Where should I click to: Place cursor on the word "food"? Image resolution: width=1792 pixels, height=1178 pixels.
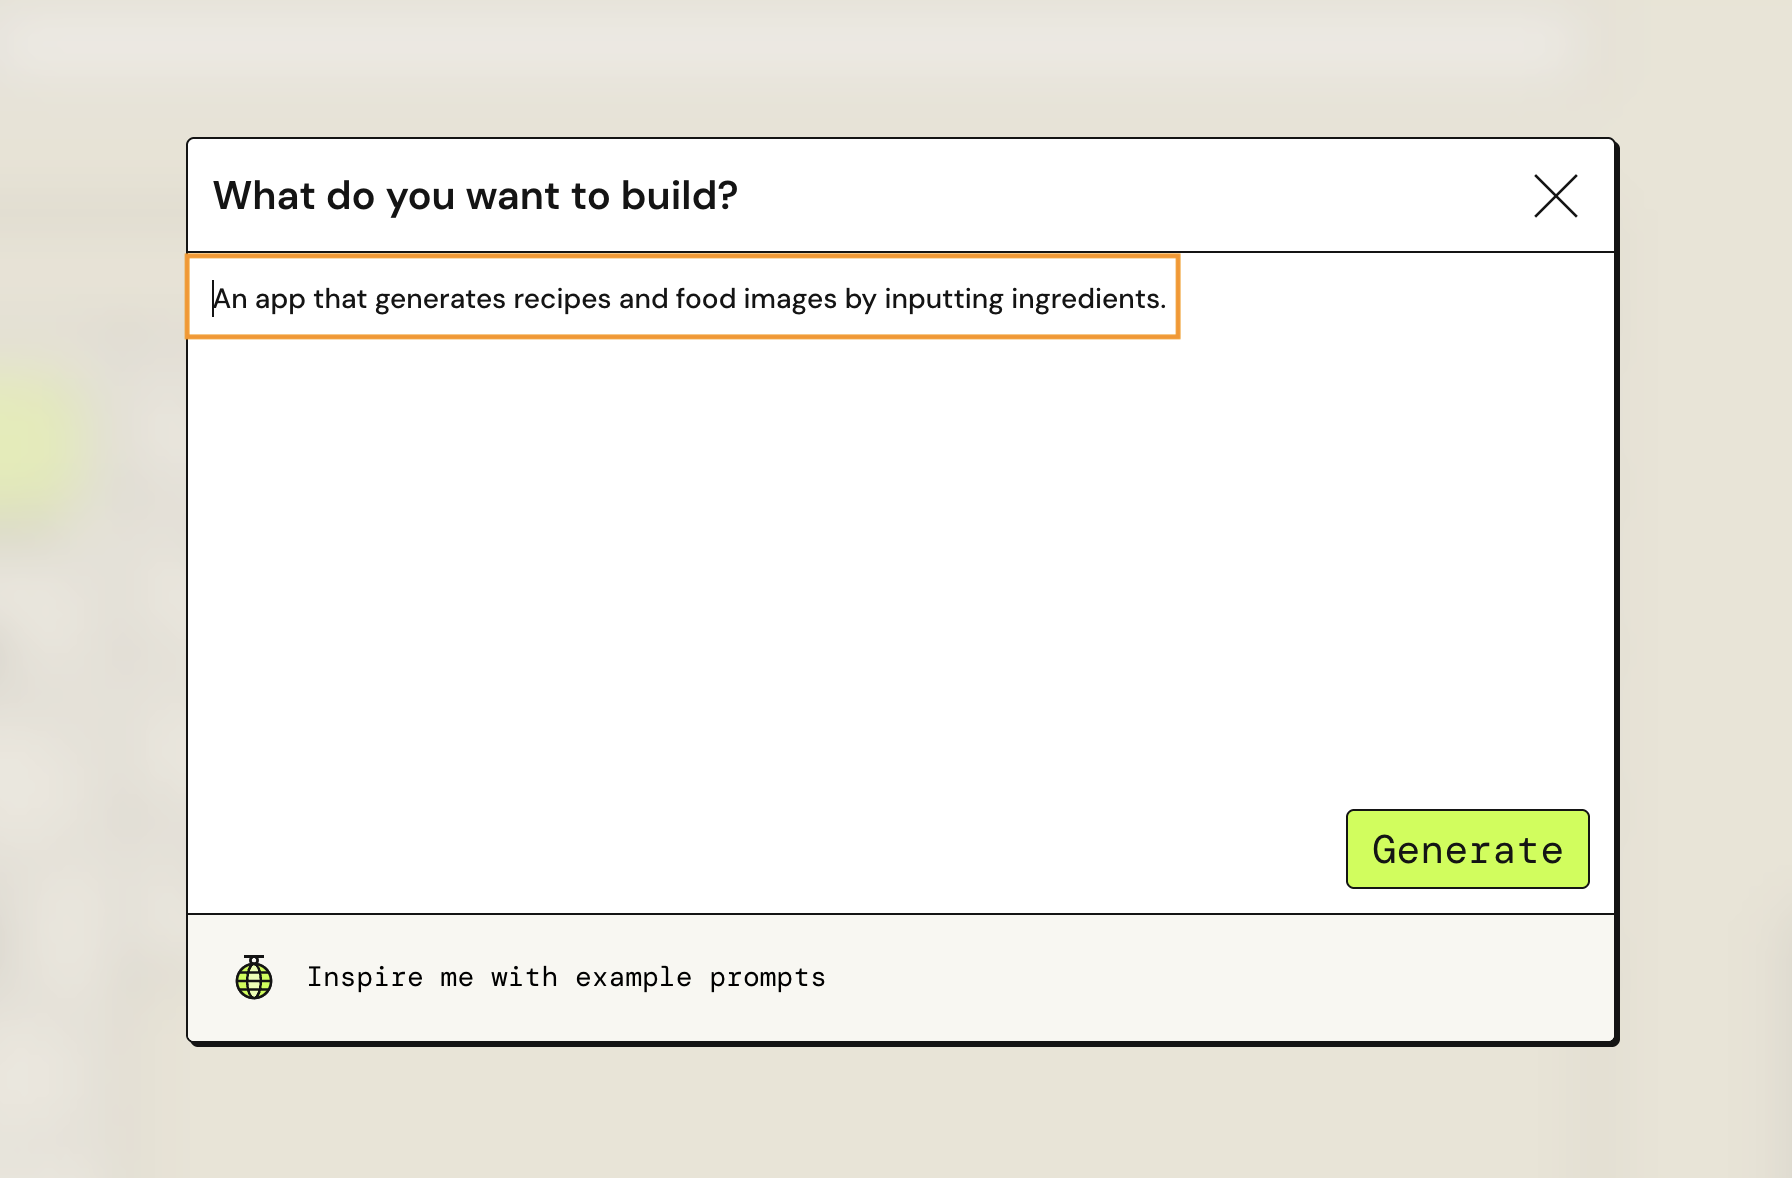705,299
